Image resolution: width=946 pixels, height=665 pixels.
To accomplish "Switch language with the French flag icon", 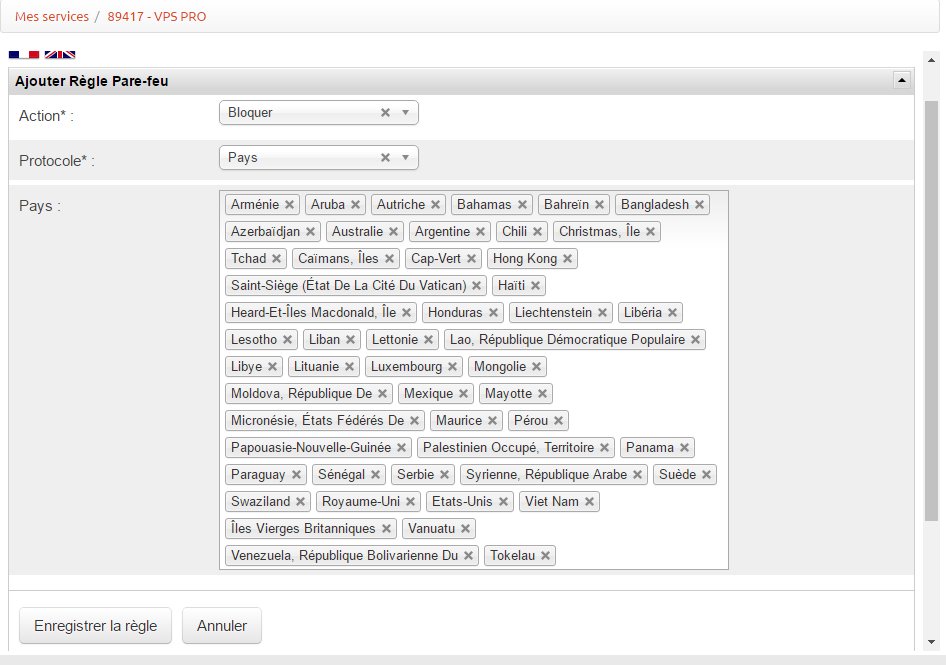I will [24, 55].
